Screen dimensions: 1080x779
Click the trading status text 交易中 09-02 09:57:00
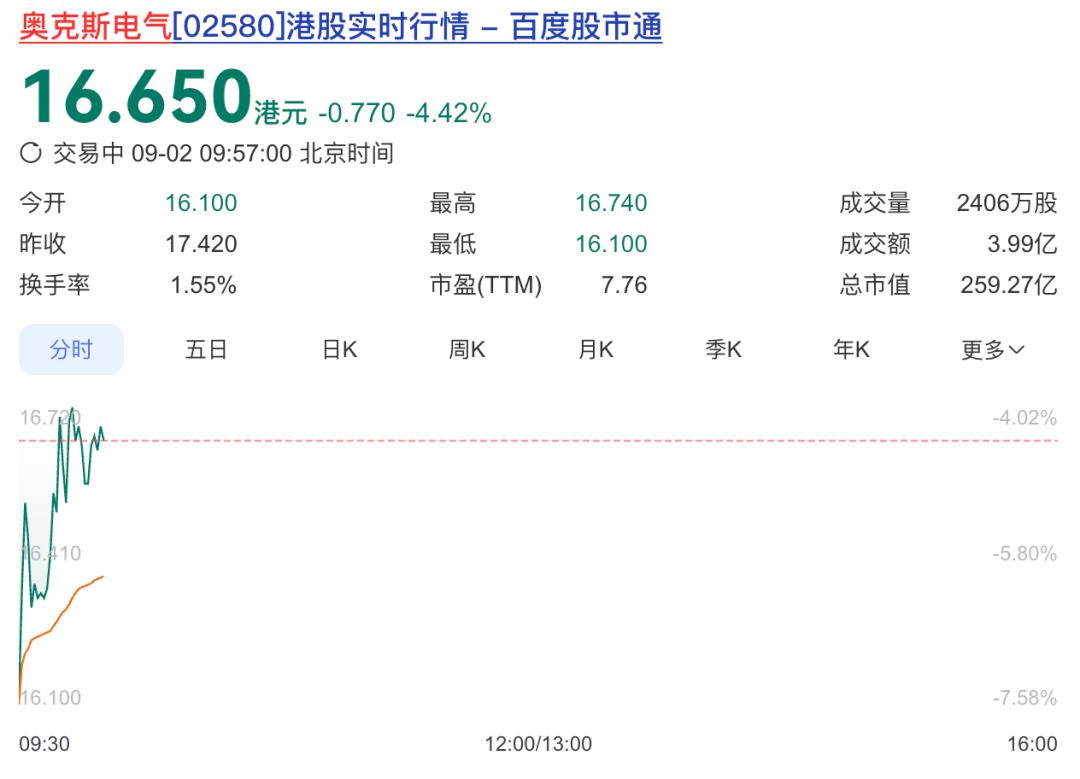pos(172,153)
